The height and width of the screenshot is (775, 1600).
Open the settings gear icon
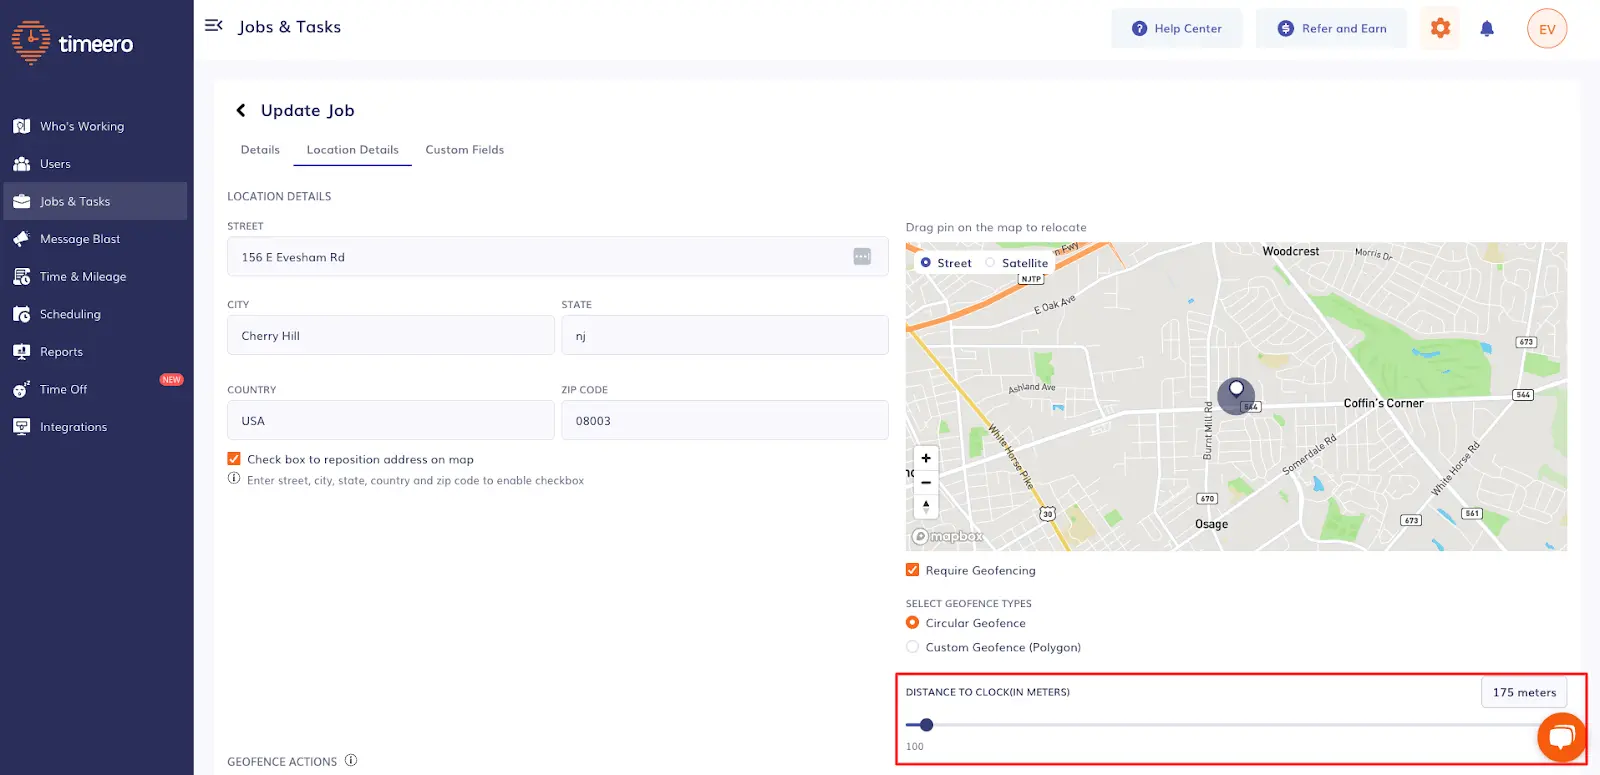pos(1440,28)
